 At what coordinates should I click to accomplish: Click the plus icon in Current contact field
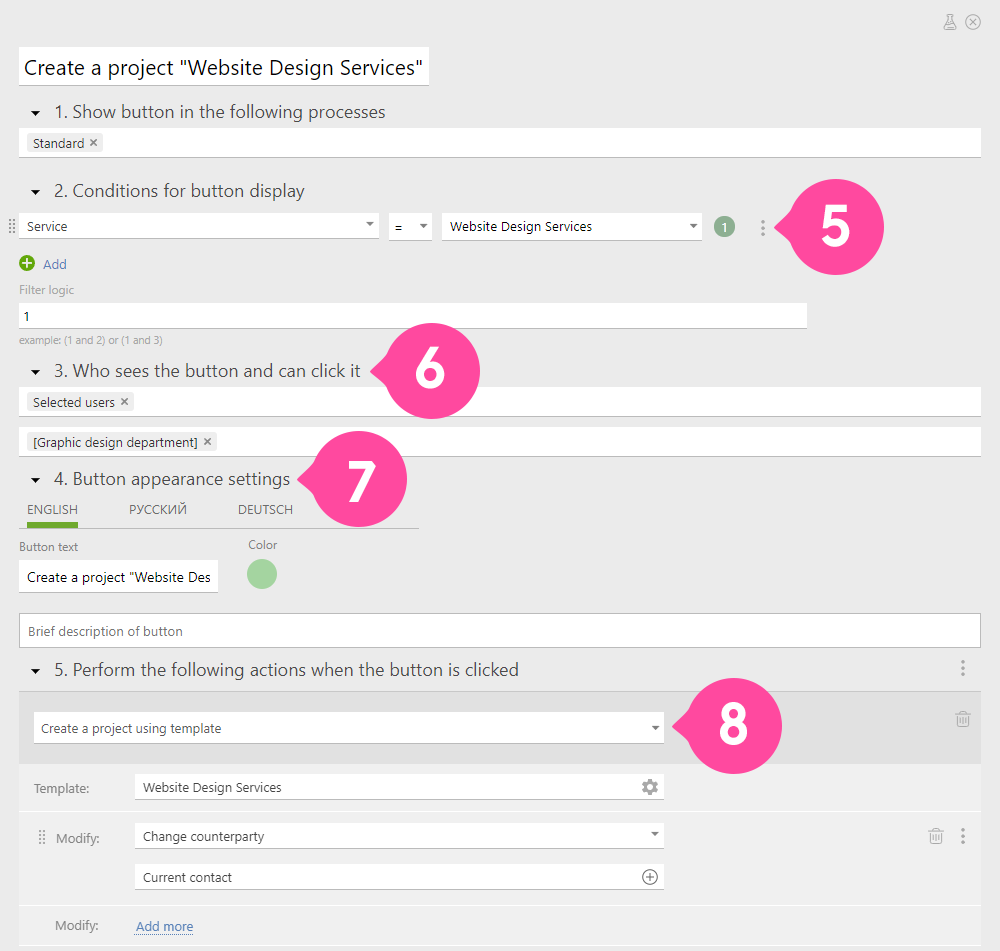pyautogui.click(x=649, y=877)
